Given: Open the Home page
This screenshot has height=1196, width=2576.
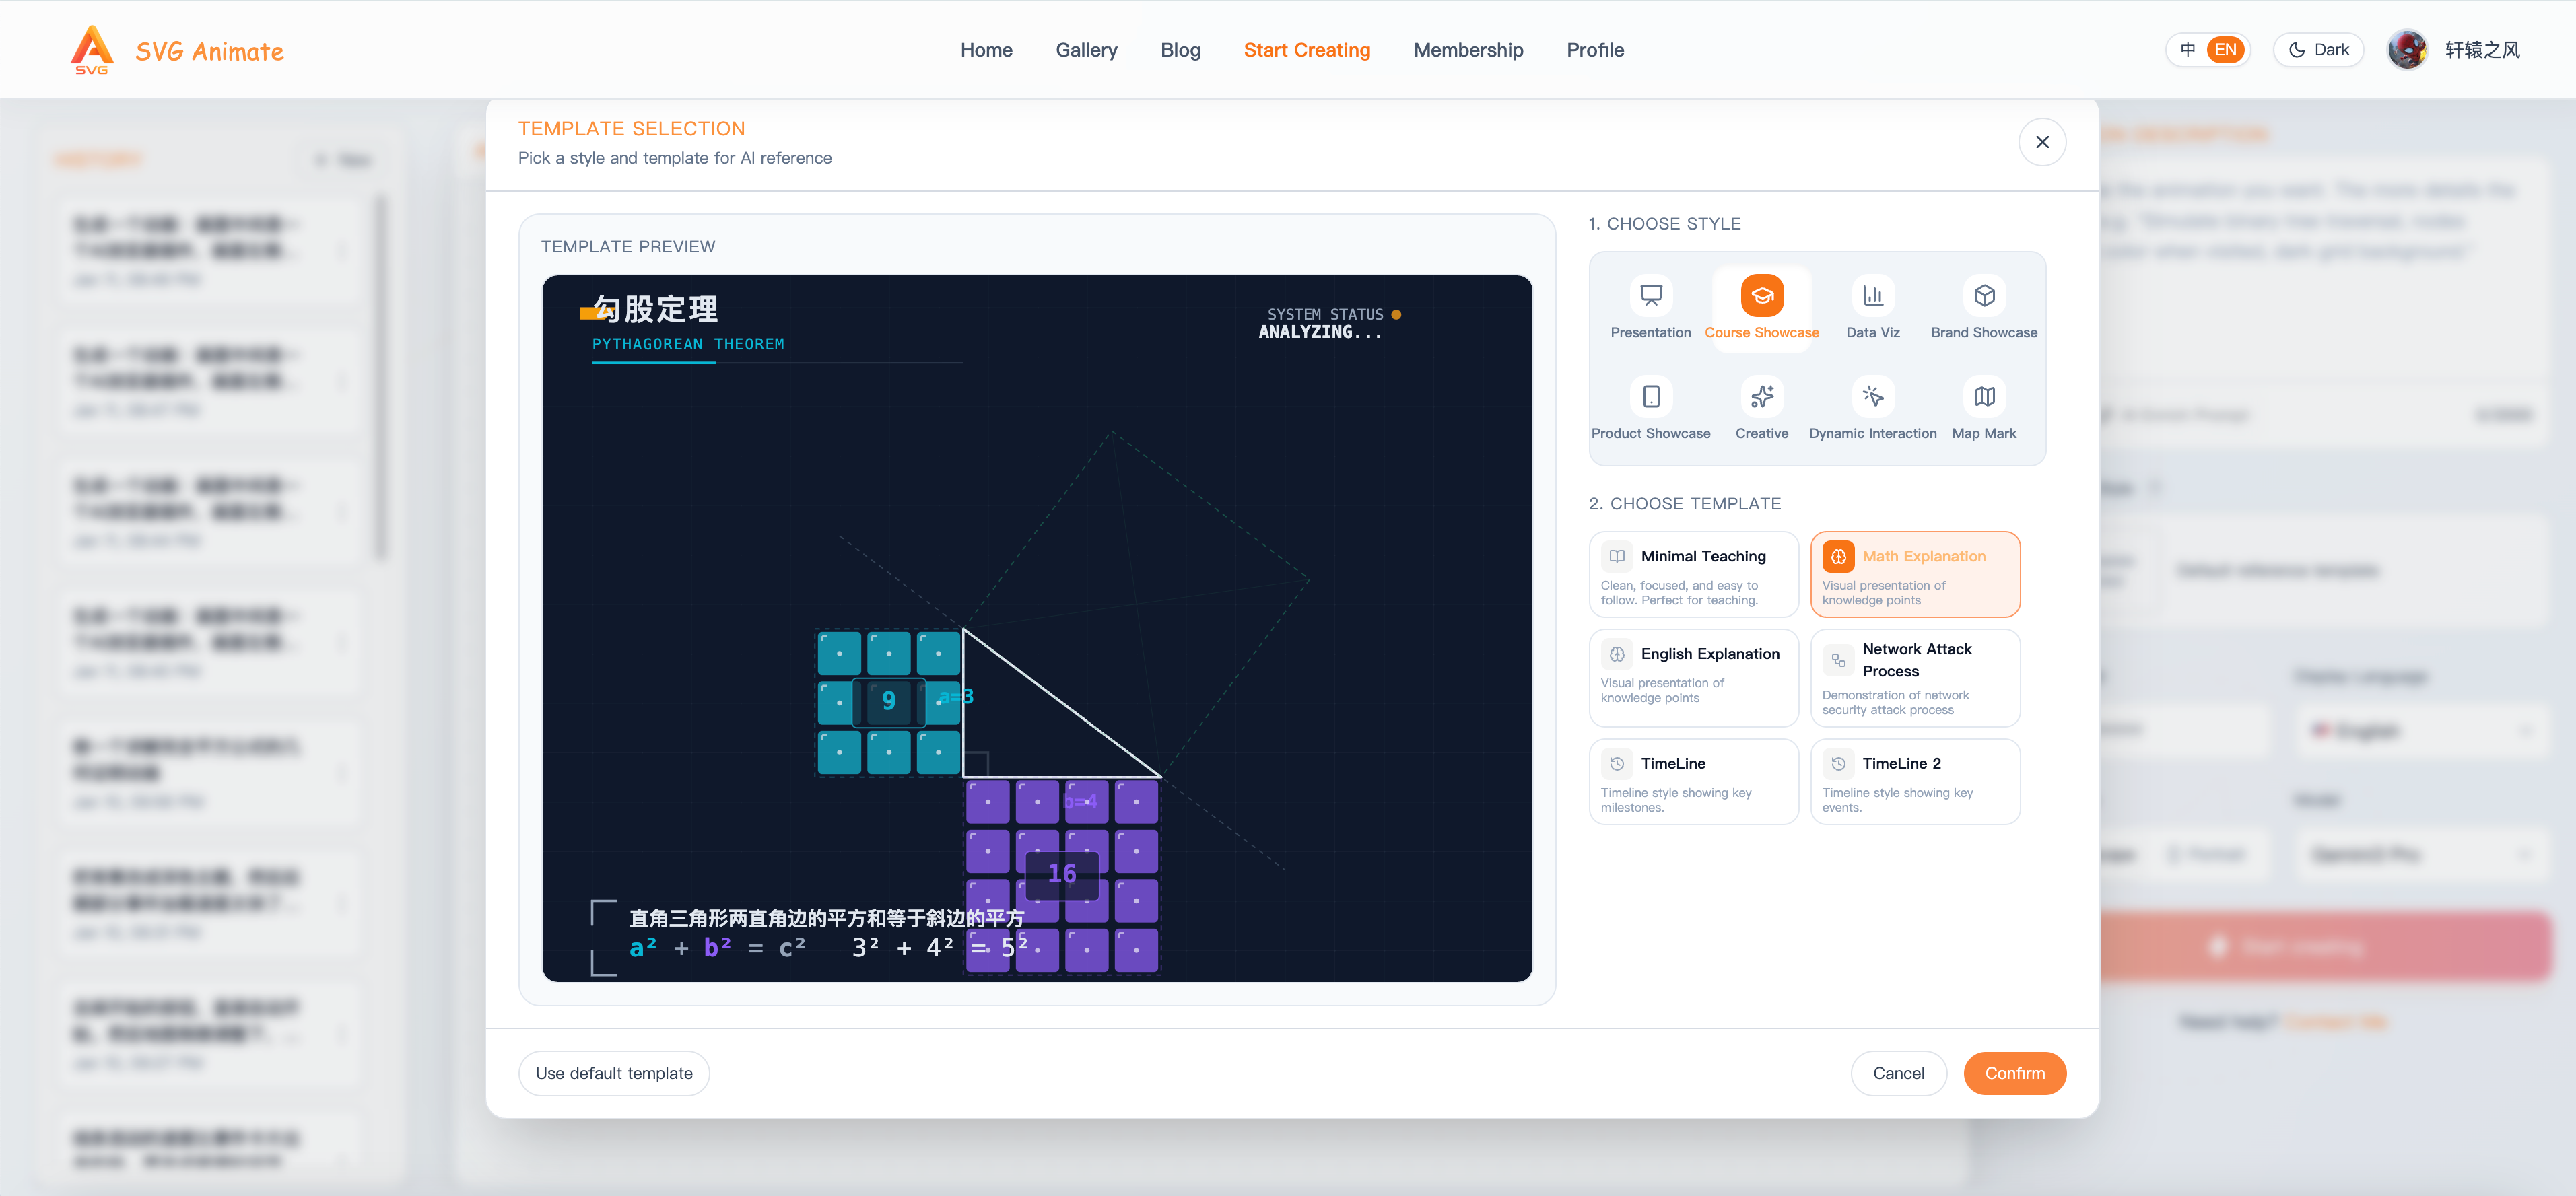Looking at the screenshot, I should 986,49.
